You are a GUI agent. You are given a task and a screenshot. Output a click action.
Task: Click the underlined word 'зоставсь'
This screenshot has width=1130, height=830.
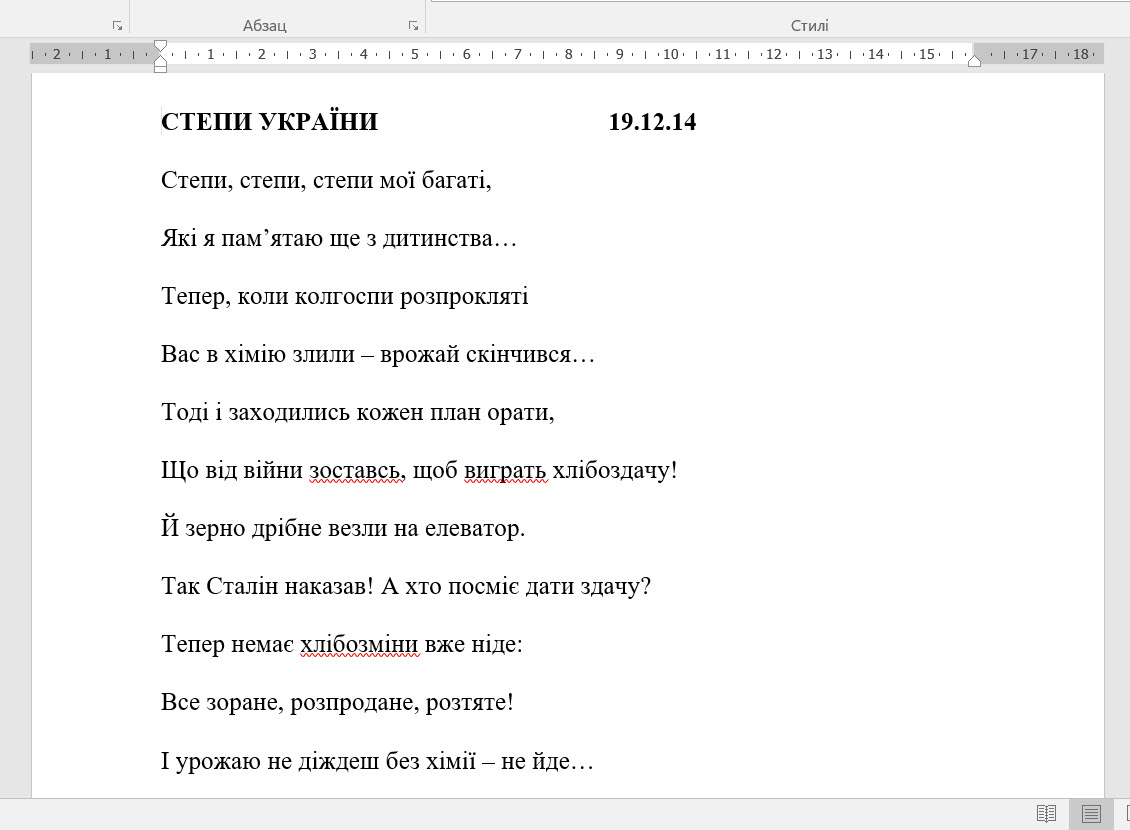click(x=355, y=470)
